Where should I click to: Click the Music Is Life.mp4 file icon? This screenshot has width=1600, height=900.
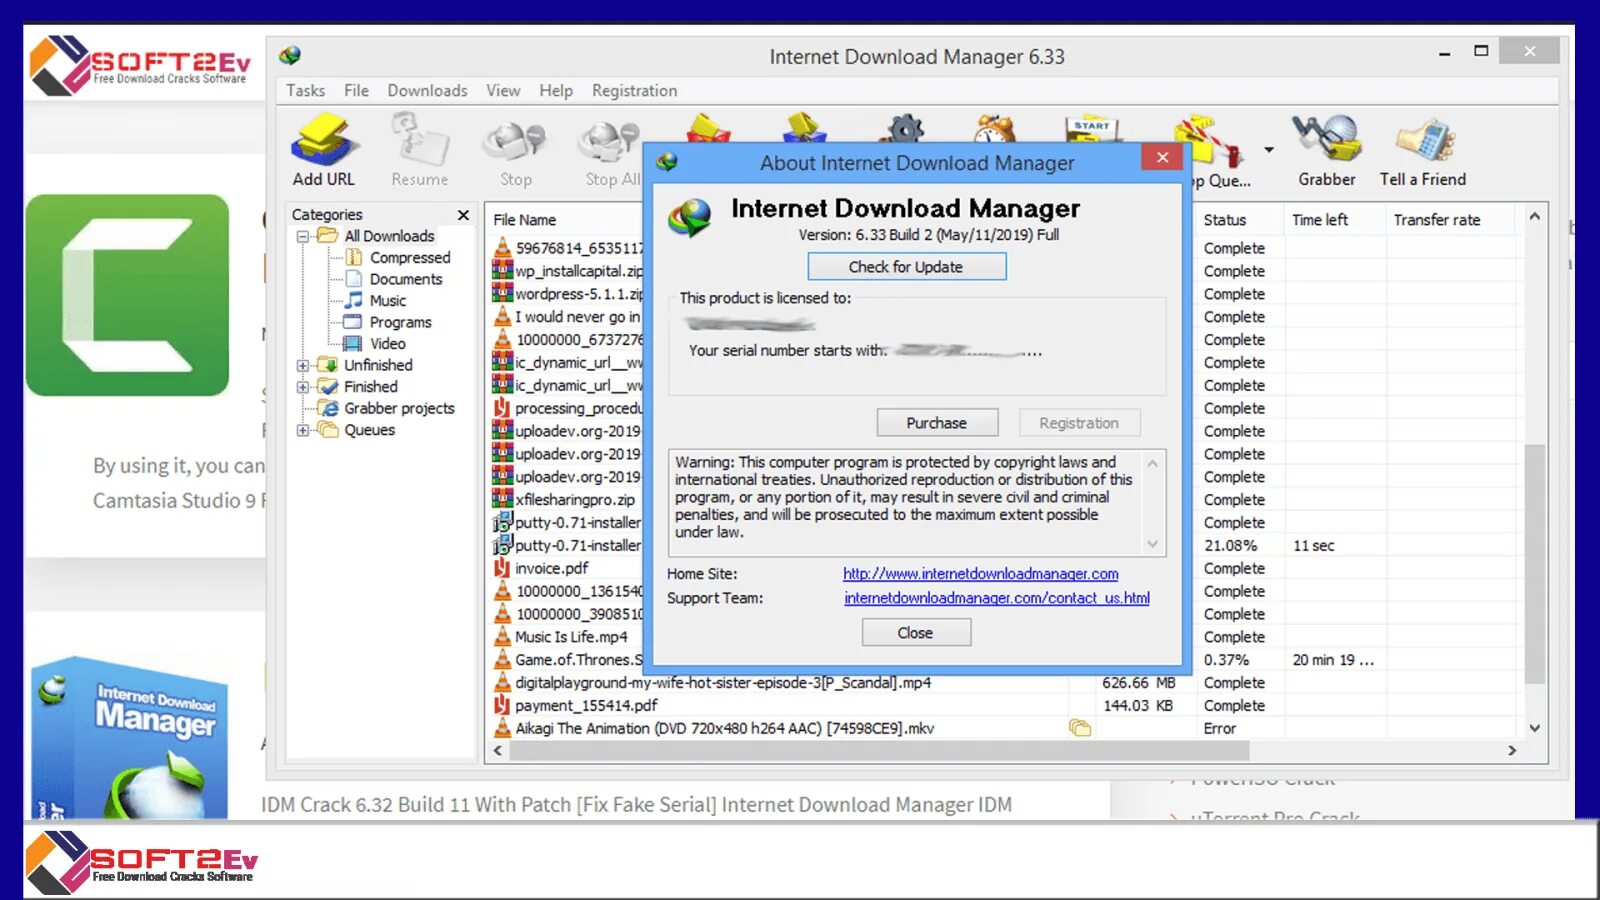pos(502,636)
